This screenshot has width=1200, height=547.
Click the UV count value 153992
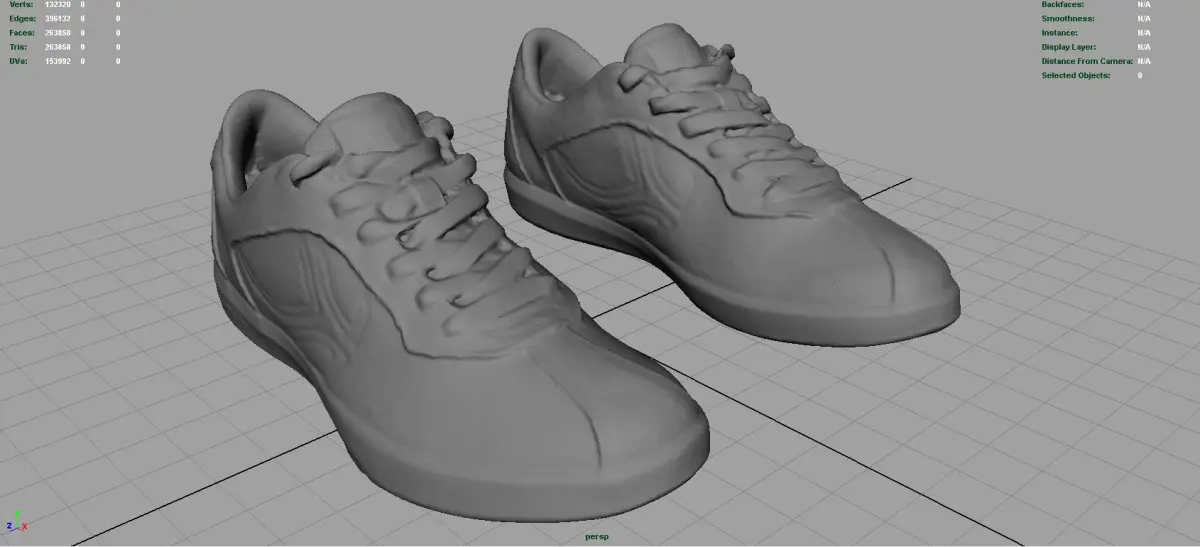(x=58, y=61)
